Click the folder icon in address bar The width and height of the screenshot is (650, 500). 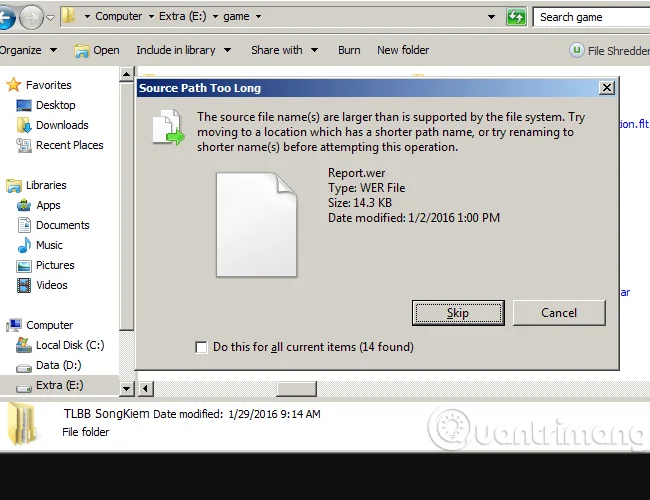69,16
